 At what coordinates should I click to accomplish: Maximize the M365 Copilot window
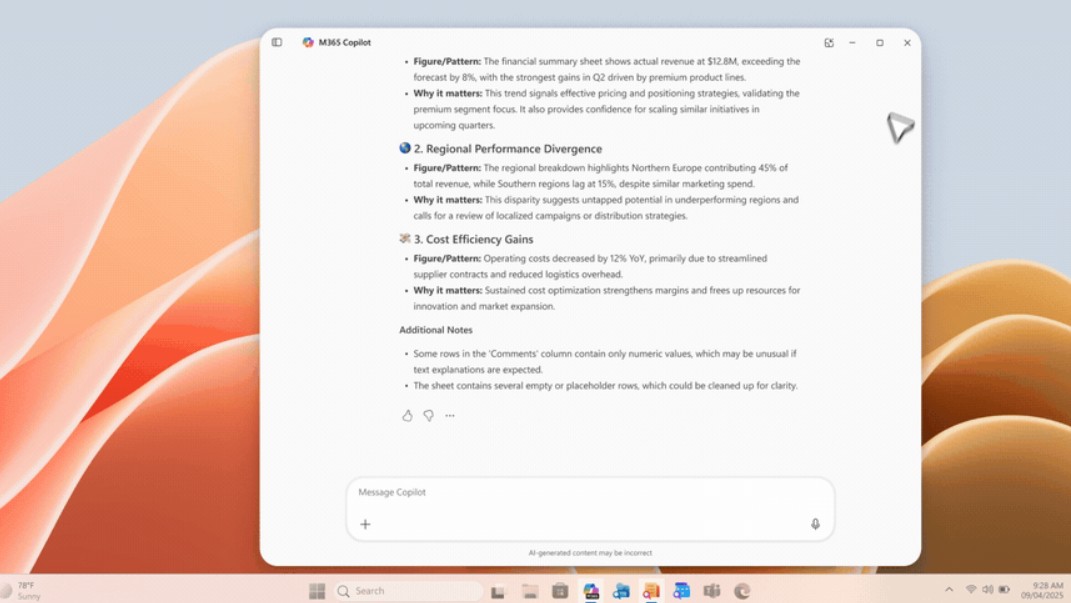(x=880, y=43)
